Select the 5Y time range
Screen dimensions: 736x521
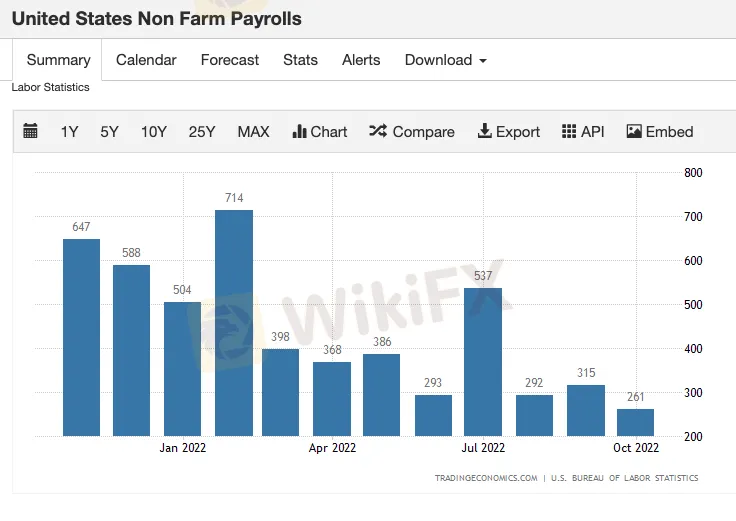click(109, 132)
